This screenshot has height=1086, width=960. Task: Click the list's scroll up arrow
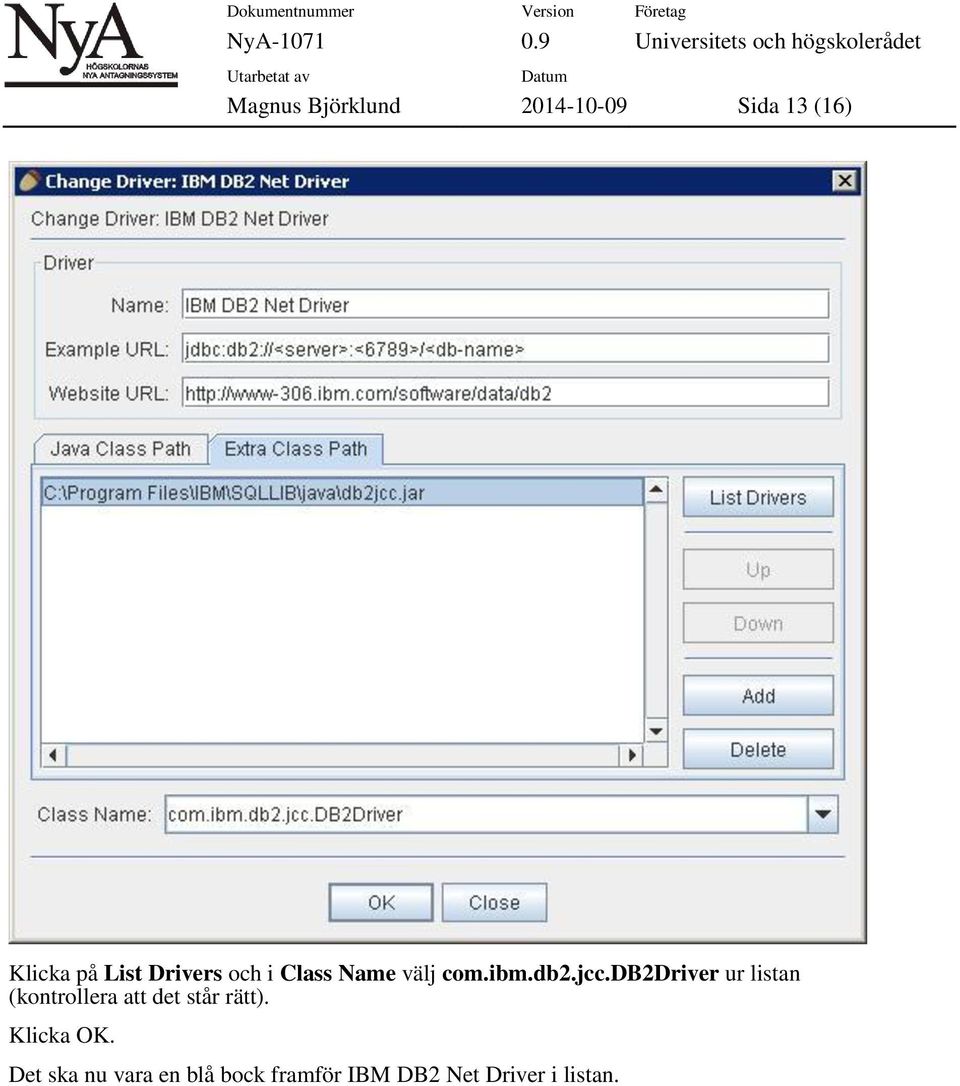tap(655, 490)
